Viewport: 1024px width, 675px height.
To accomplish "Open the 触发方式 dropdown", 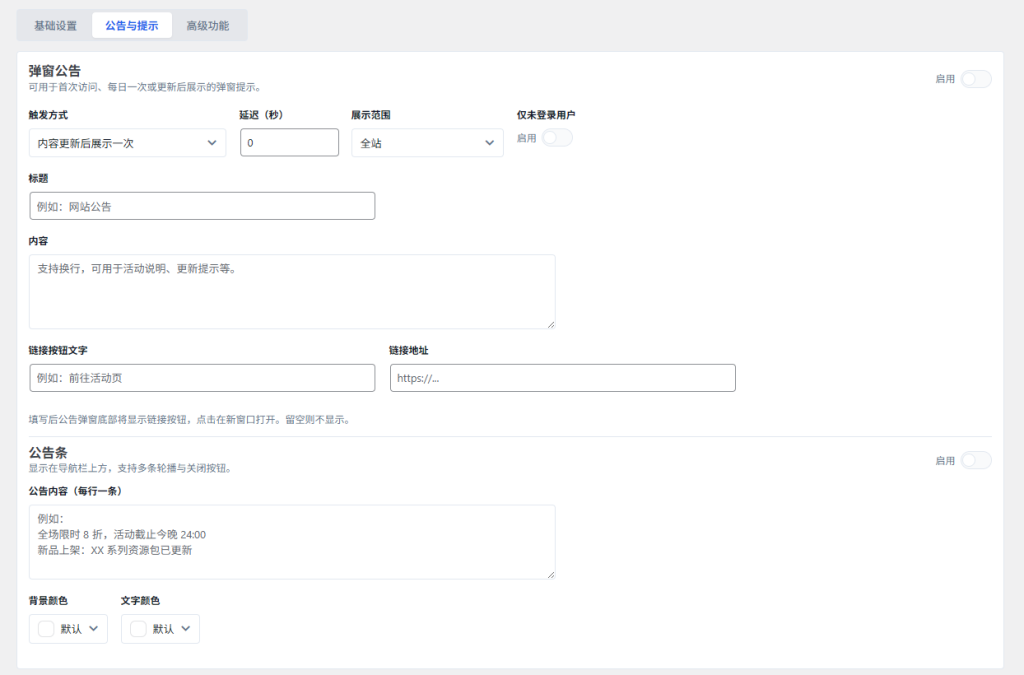I will [127, 143].
